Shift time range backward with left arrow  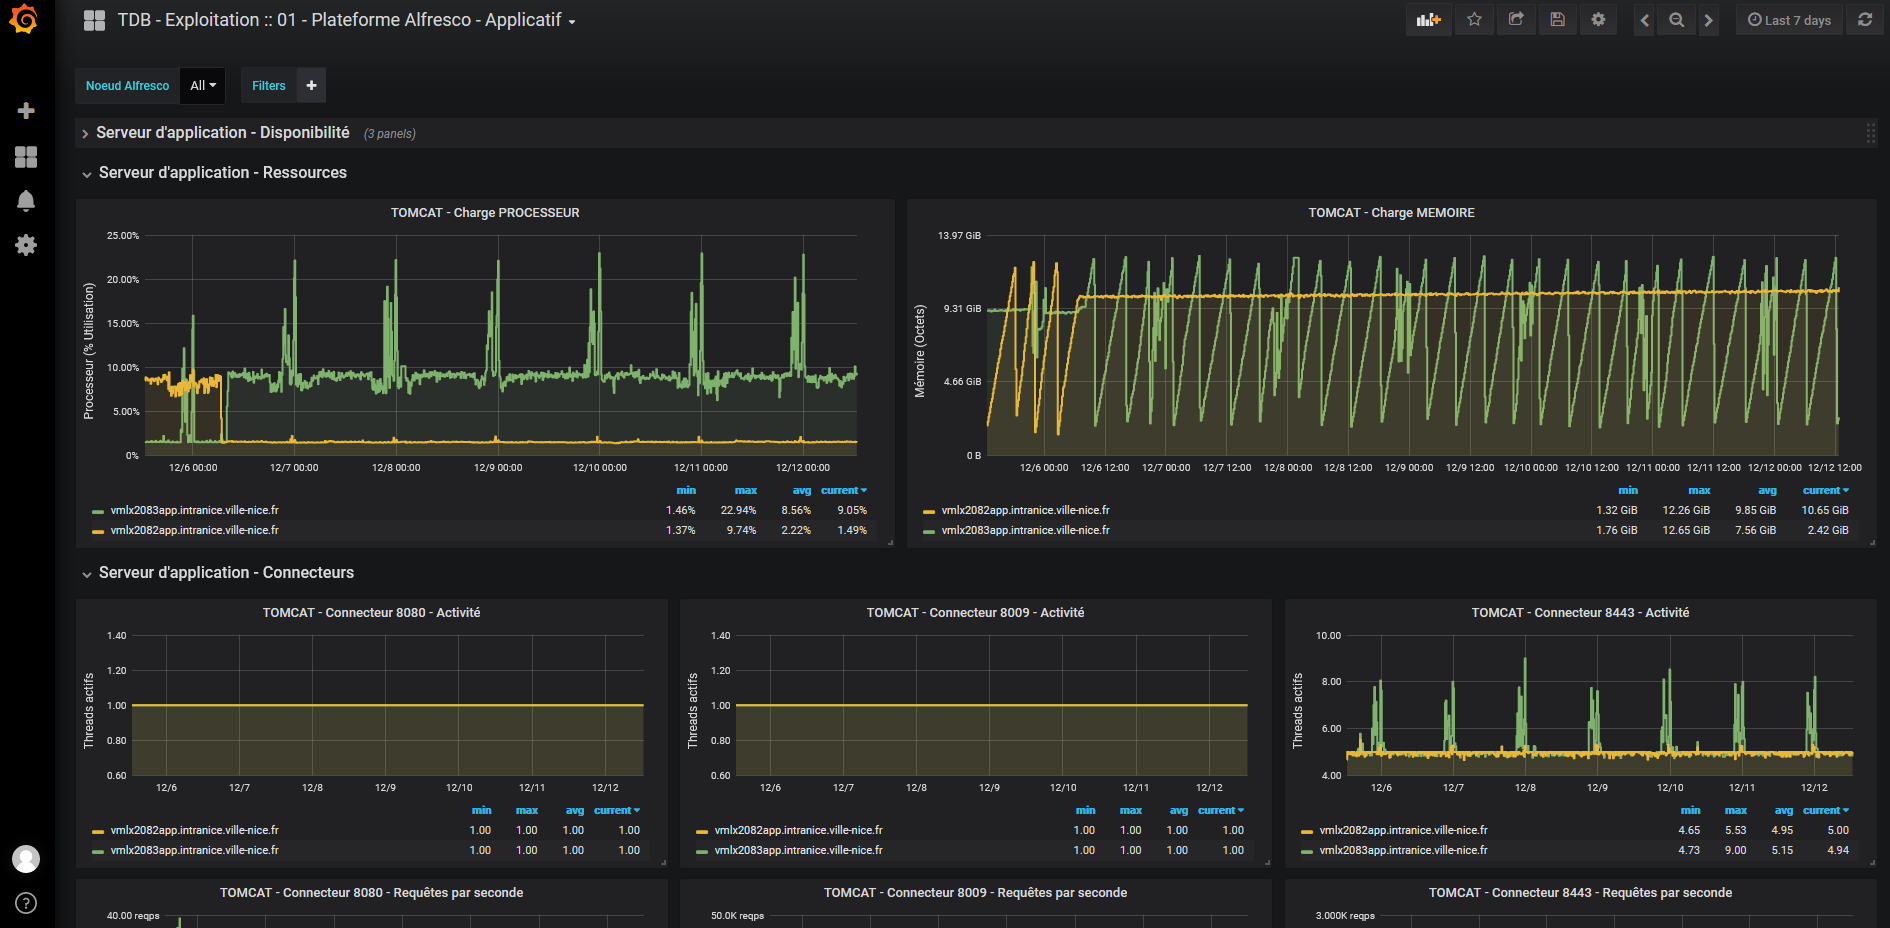click(x=1644, y=20)
